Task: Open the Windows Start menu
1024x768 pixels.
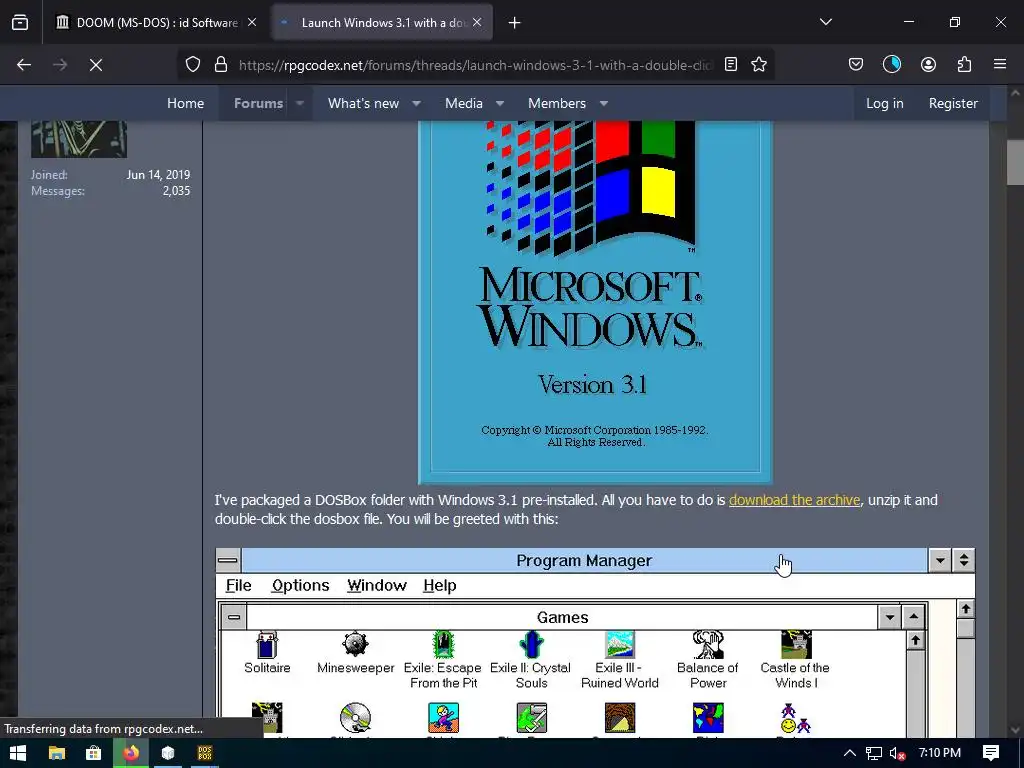Action: pos(18,753)
